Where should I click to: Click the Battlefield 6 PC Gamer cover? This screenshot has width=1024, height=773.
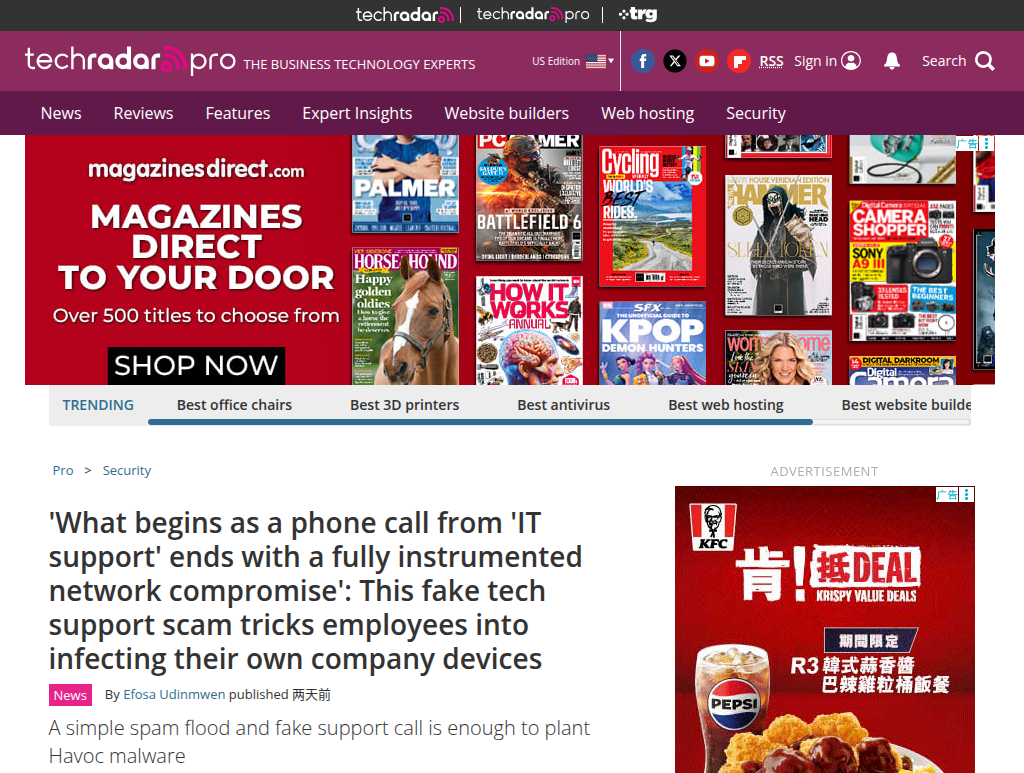pyautogui.click(x=529, y=198)
